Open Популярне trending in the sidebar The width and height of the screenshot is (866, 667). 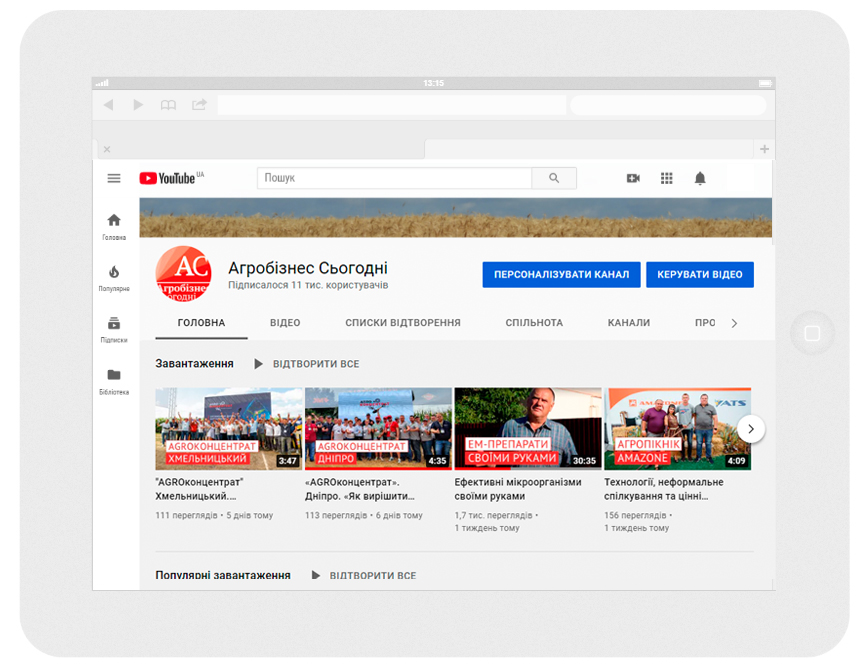pyautogui.click(x=114, y=277)
